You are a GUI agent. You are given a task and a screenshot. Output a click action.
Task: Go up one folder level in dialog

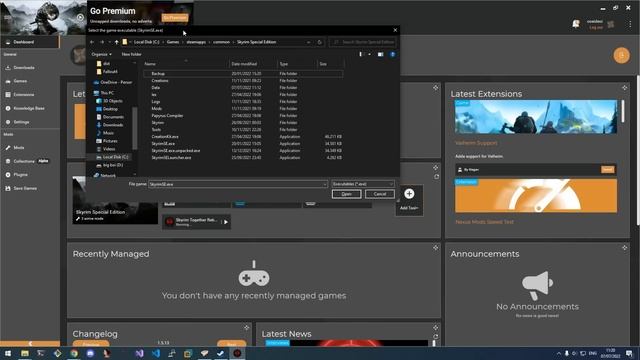coord(116,42)
